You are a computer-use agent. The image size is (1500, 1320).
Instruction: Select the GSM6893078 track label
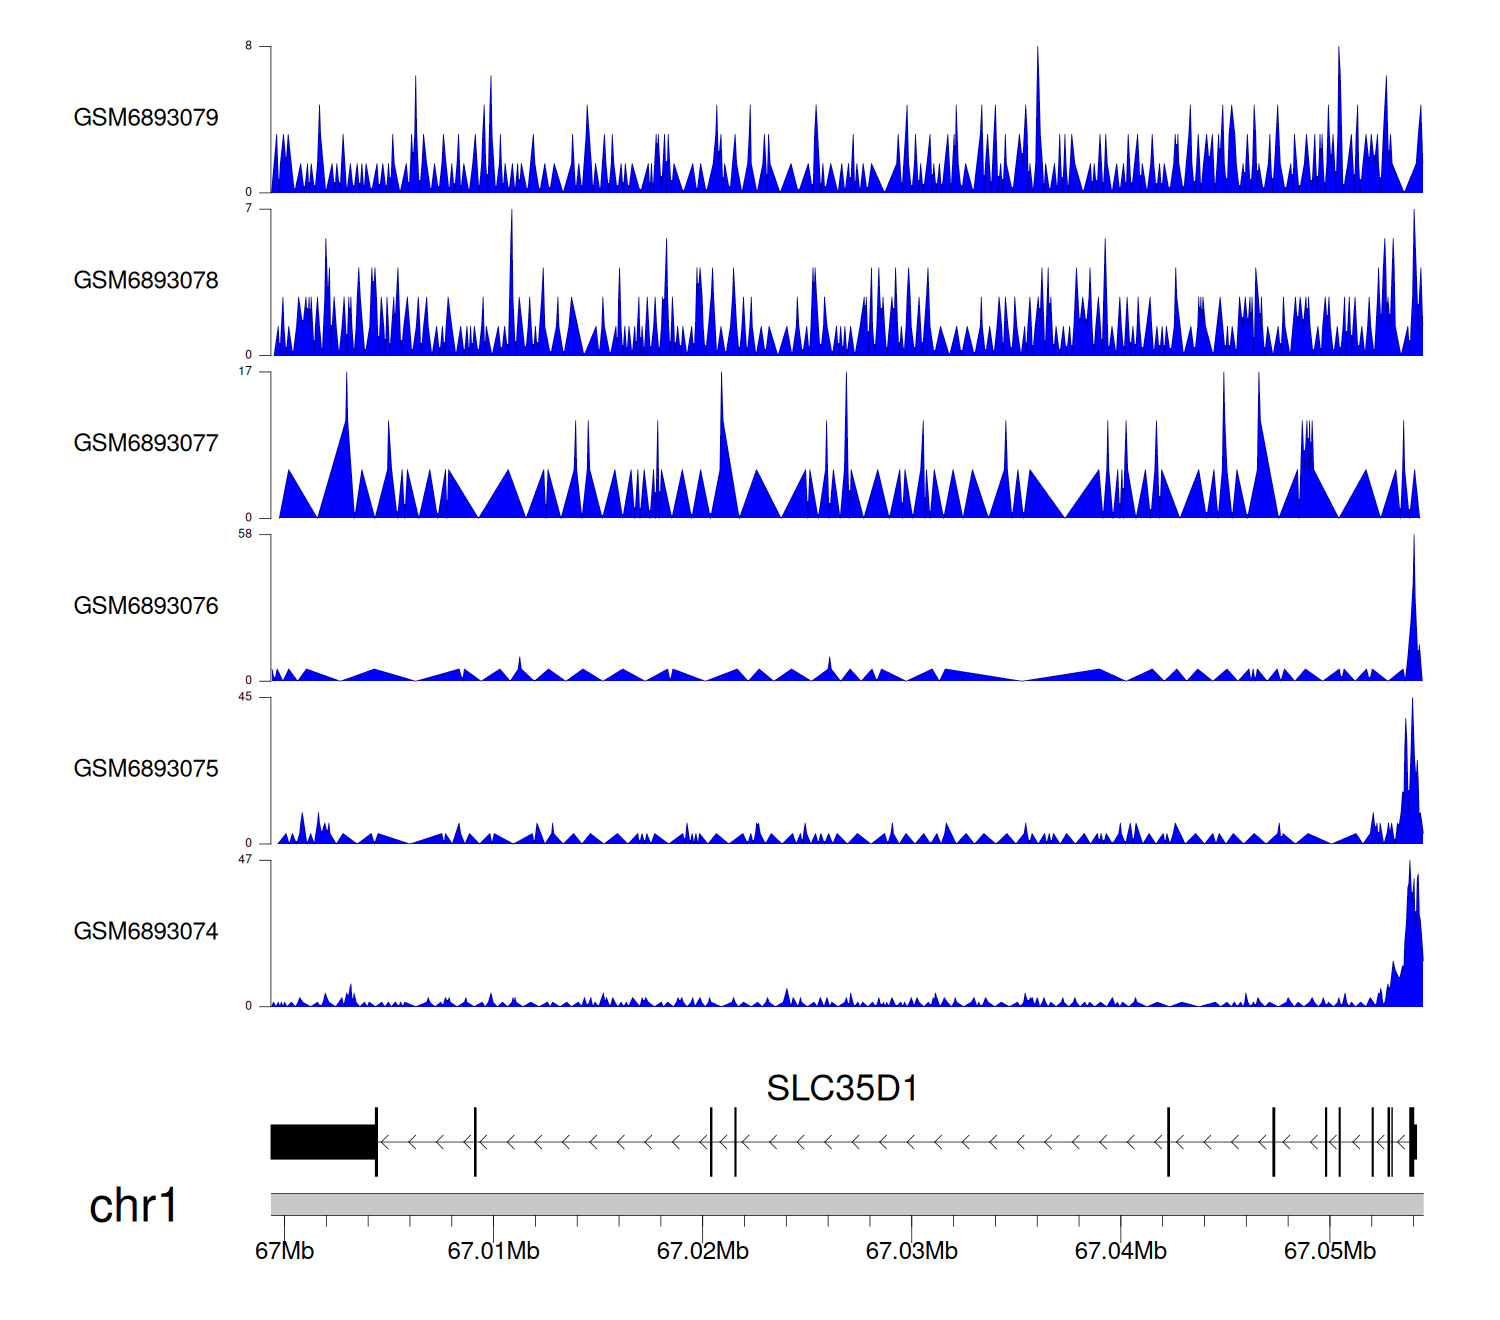pyautogui.click(x=146, y=281)
